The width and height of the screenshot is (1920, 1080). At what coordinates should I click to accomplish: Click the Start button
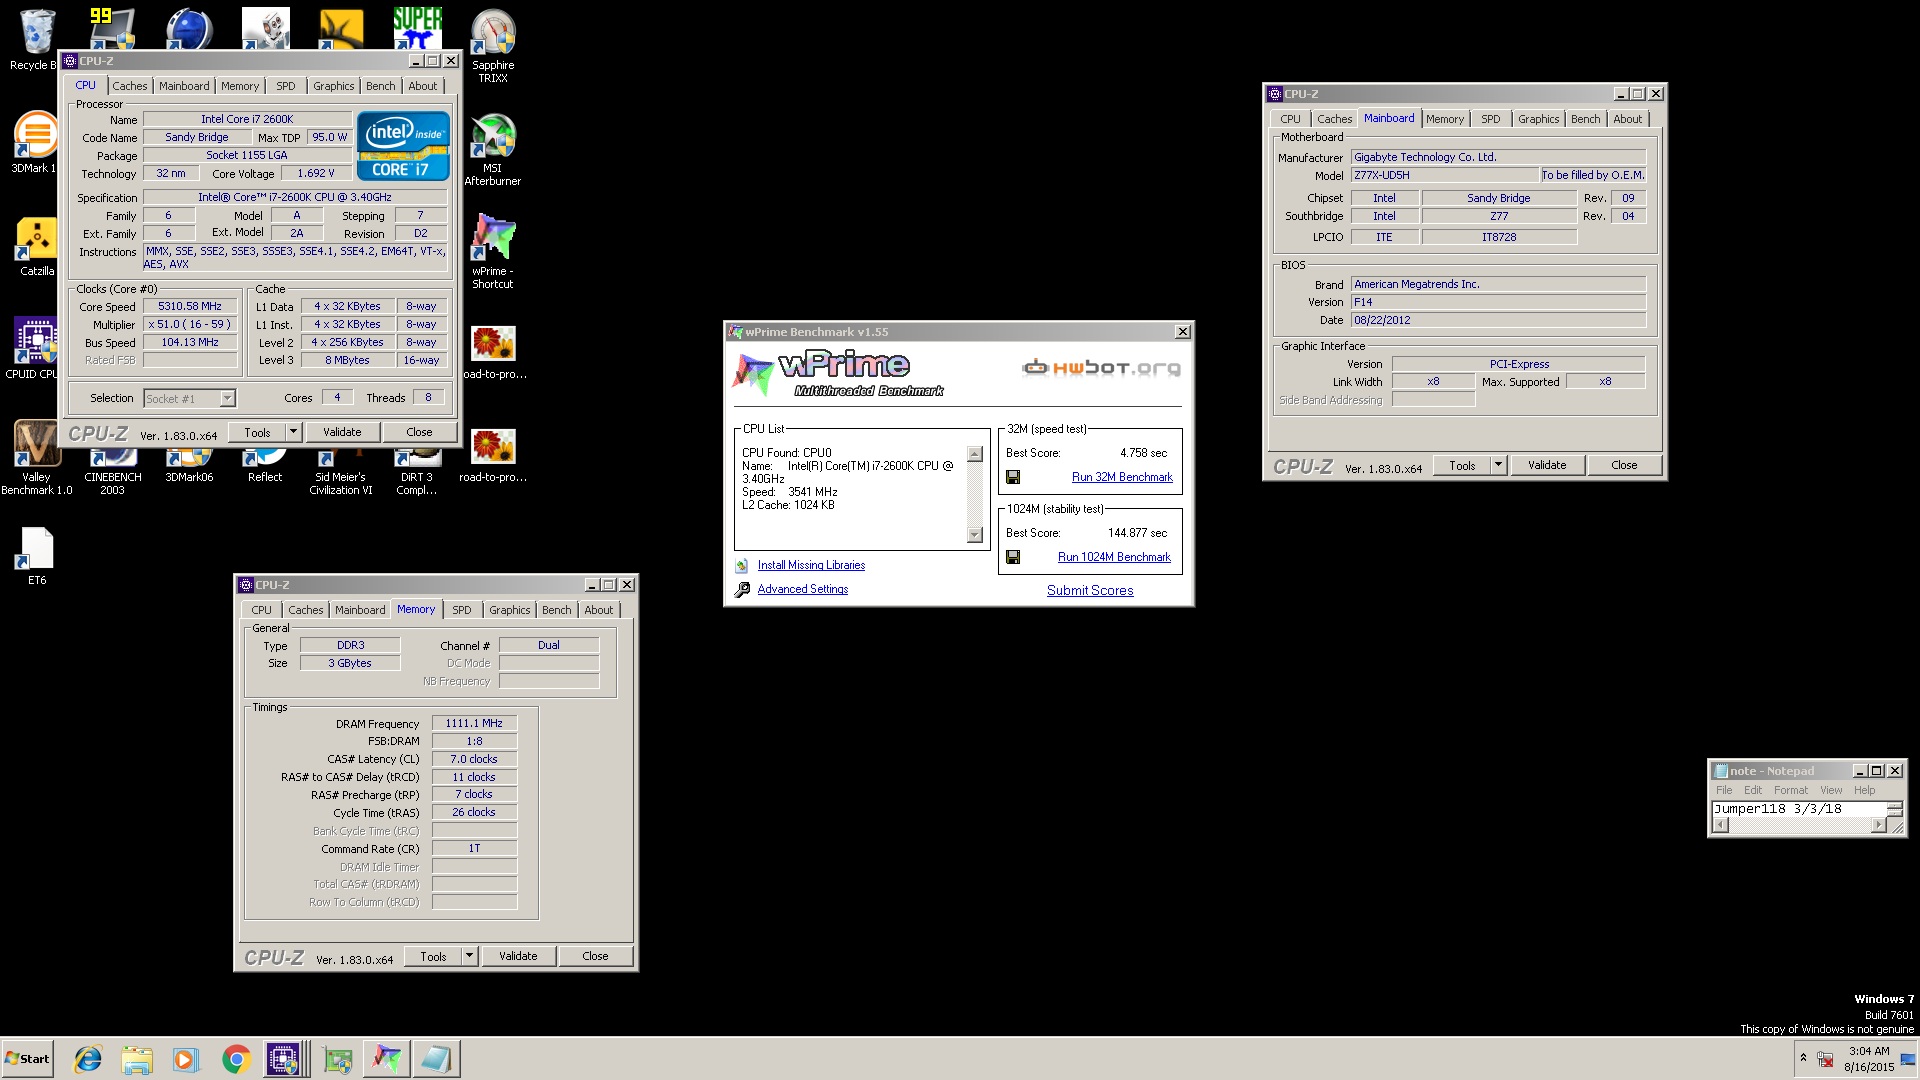pyautogui.click(x=28, y=1059)
